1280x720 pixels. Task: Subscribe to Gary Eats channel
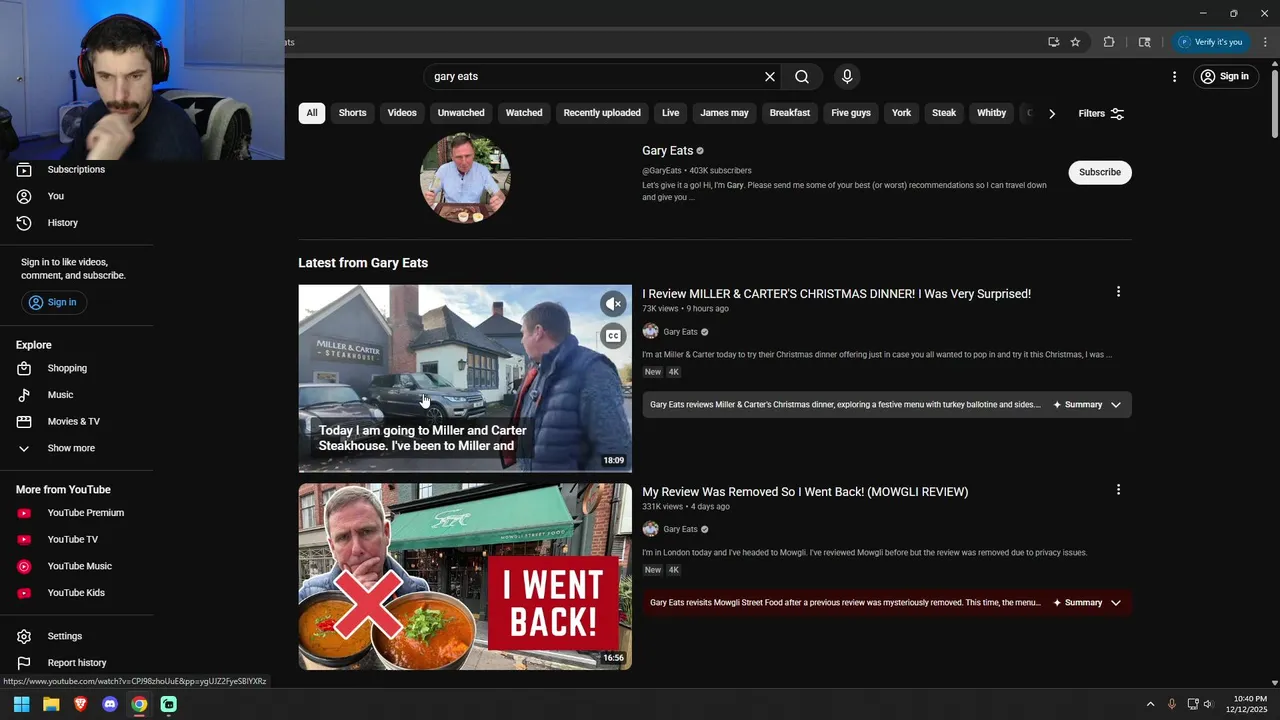pos(1100,172)
